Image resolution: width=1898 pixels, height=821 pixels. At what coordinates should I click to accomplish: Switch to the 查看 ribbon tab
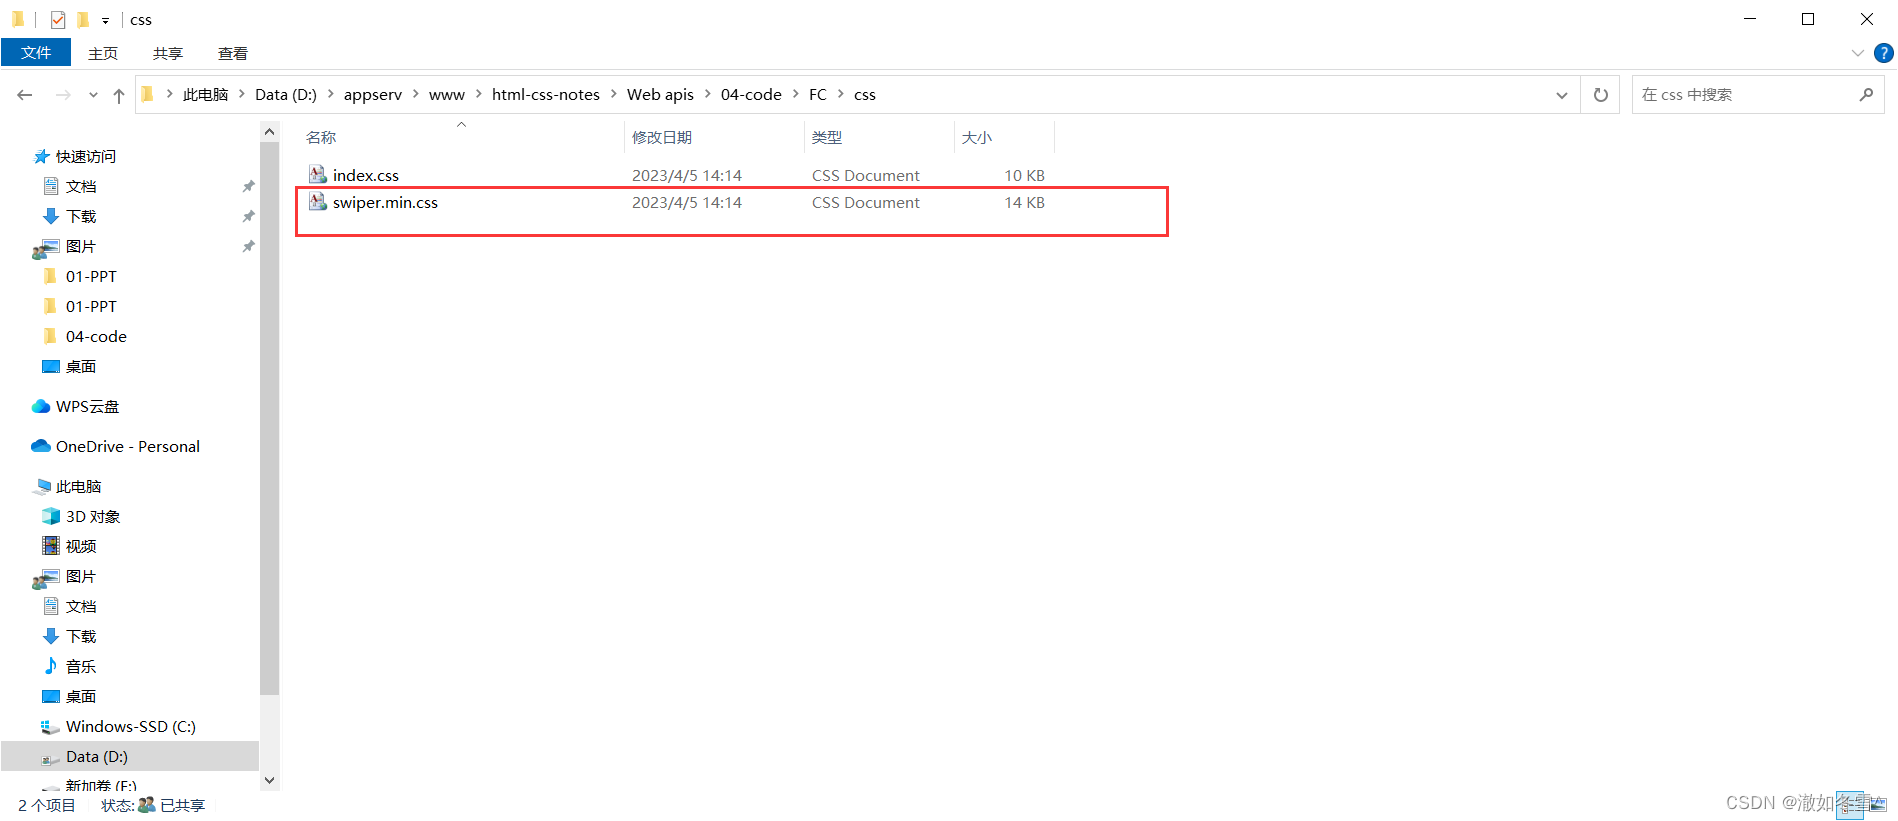pyautogui.click(x=233, y=53)
